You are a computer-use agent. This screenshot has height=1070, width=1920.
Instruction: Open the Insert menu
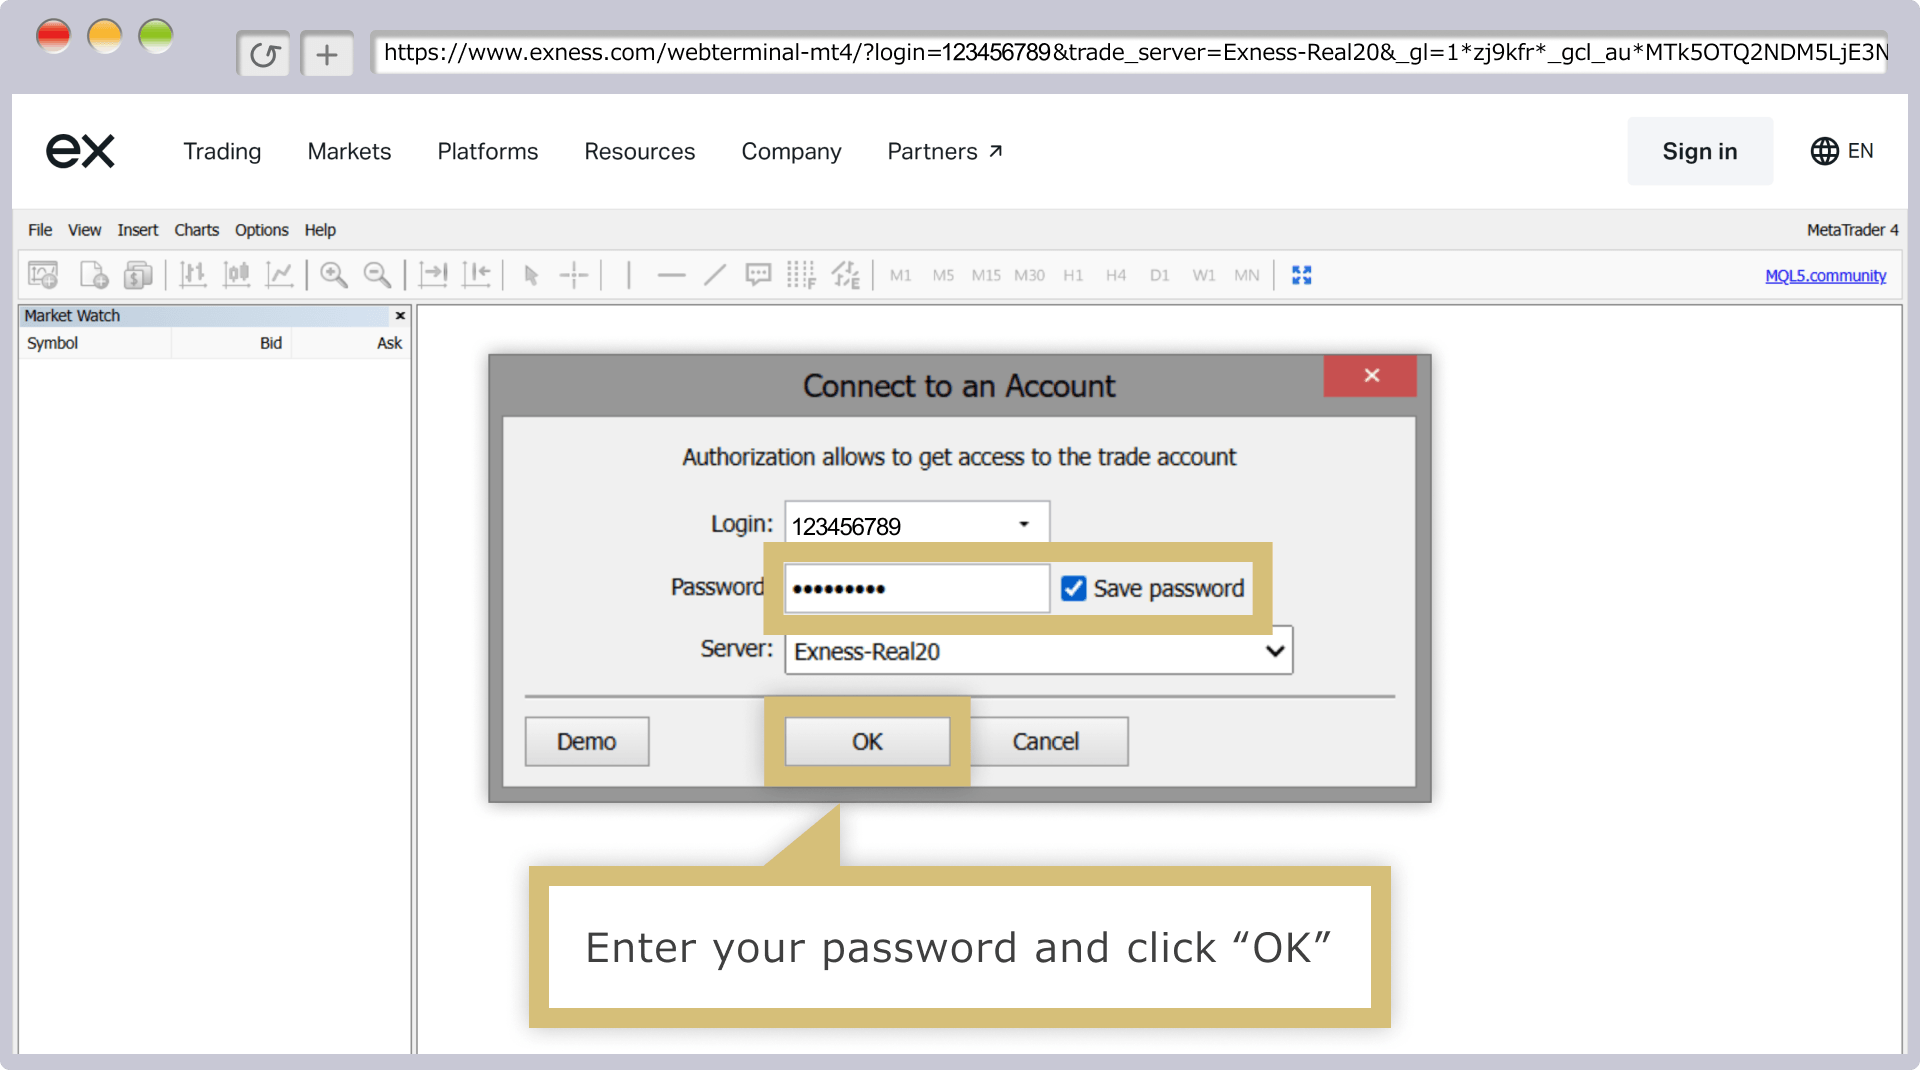(x=138, y=230)
